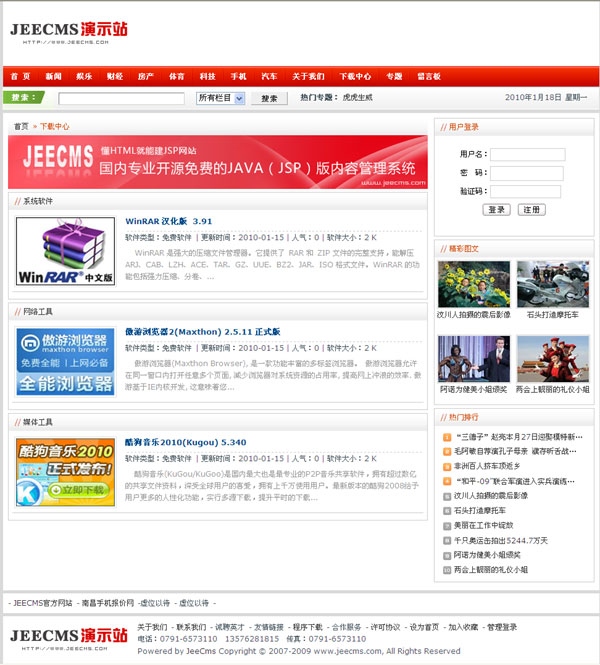Click the 密码 password field
This screenshot has height=665, width=600.
tap(527, 173)
